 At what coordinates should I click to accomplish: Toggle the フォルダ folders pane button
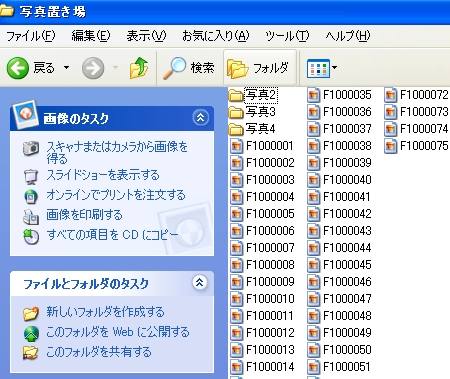click(260, 68)
